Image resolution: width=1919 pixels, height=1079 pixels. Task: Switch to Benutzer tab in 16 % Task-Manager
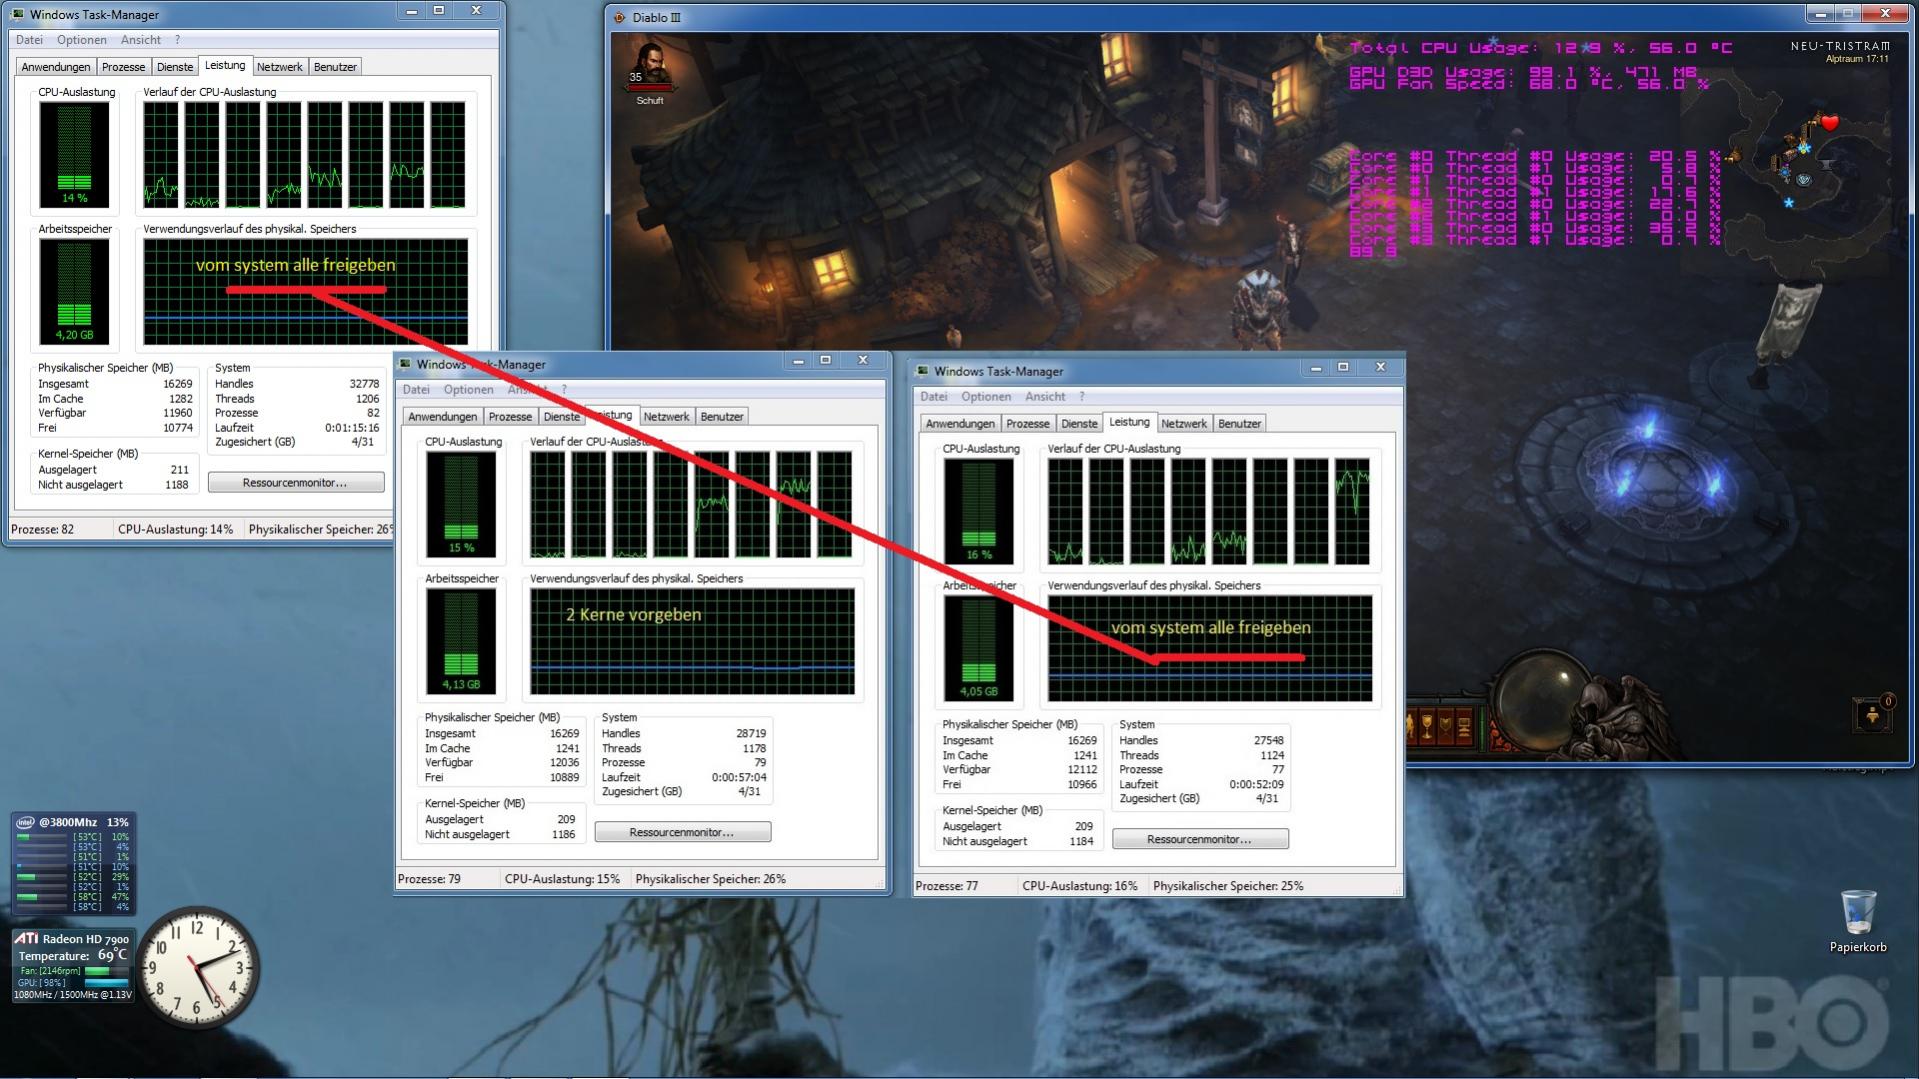point(1239,424)
